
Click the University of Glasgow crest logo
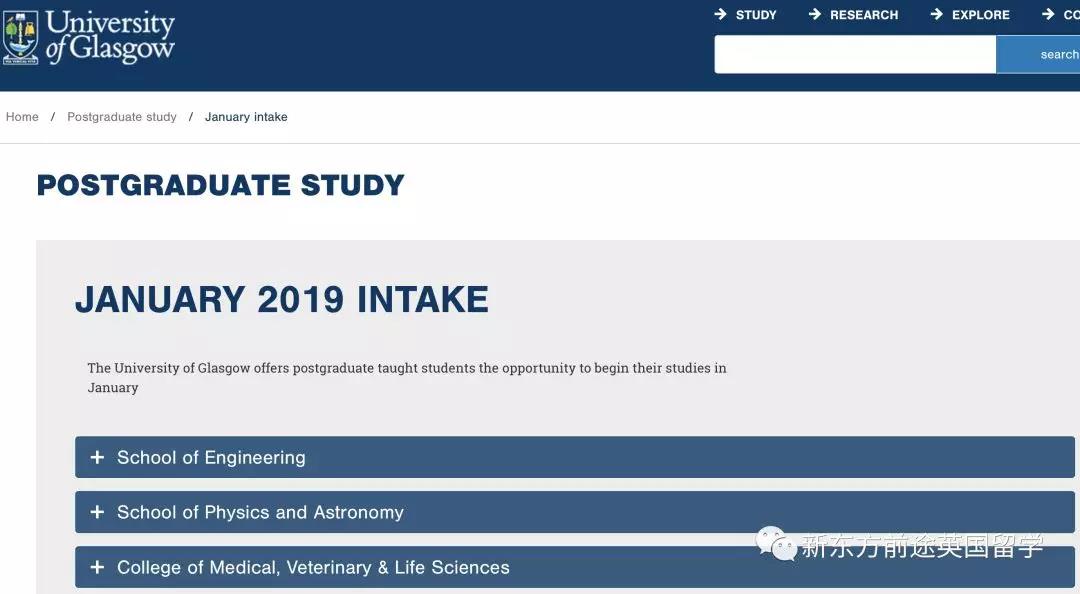(x=21, y=38)
